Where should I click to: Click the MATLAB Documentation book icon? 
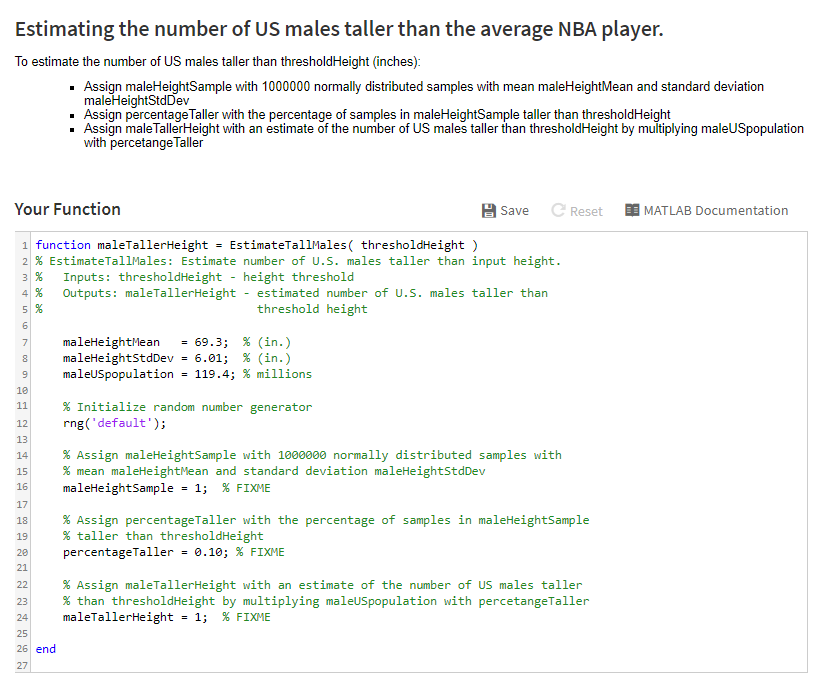[632, 210]
